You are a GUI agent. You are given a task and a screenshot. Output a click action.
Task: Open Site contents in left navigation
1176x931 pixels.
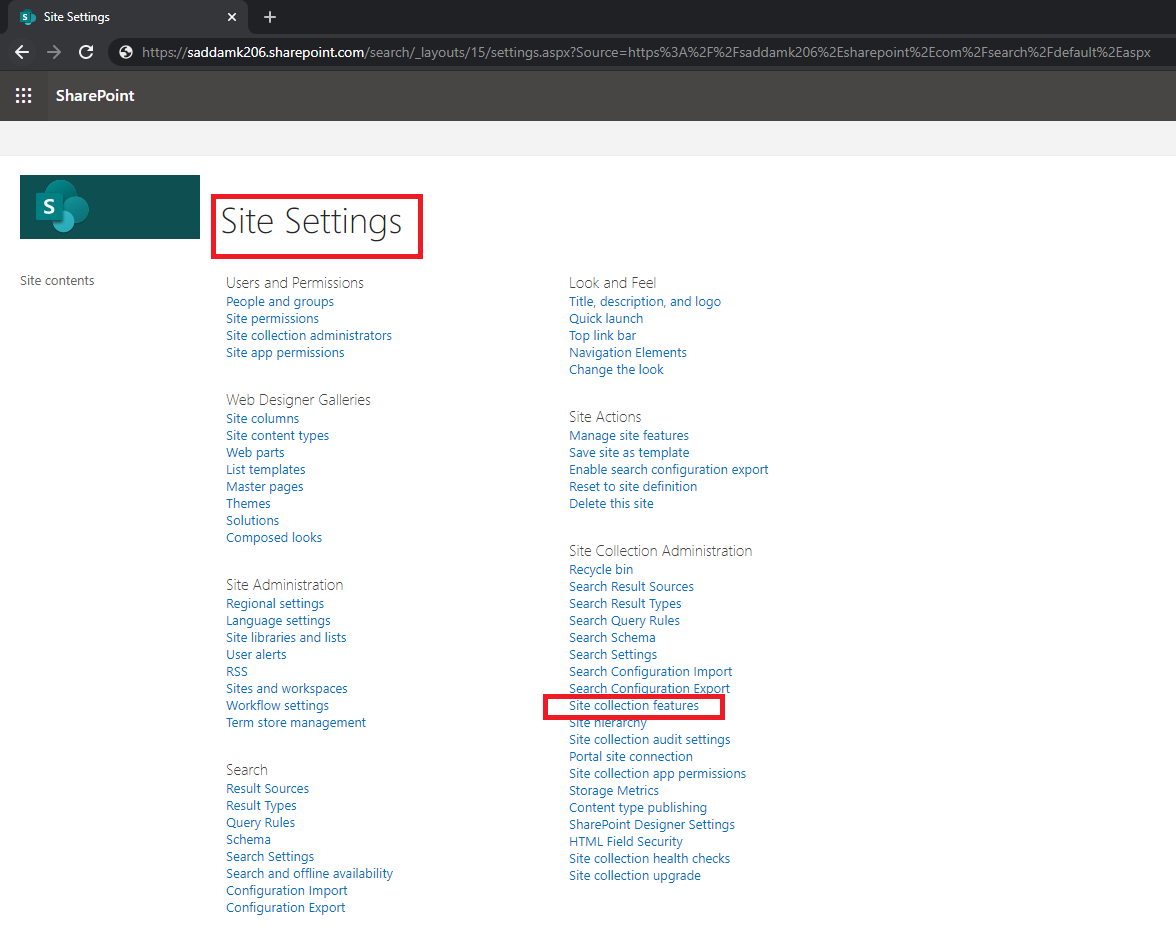click(x=57, y=281)
